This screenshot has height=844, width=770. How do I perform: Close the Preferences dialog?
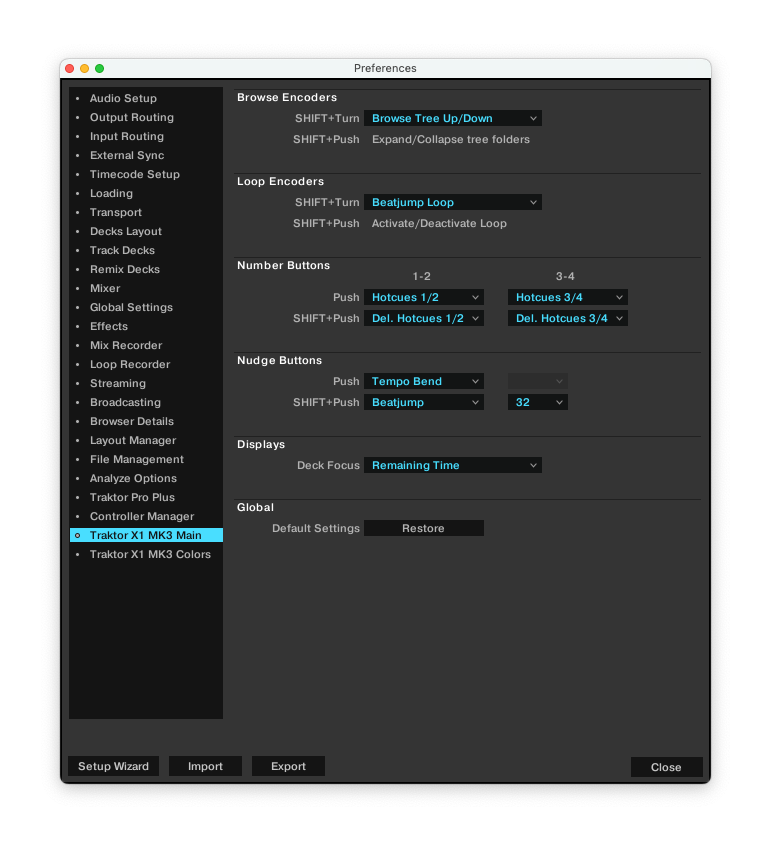click(666, 767)
